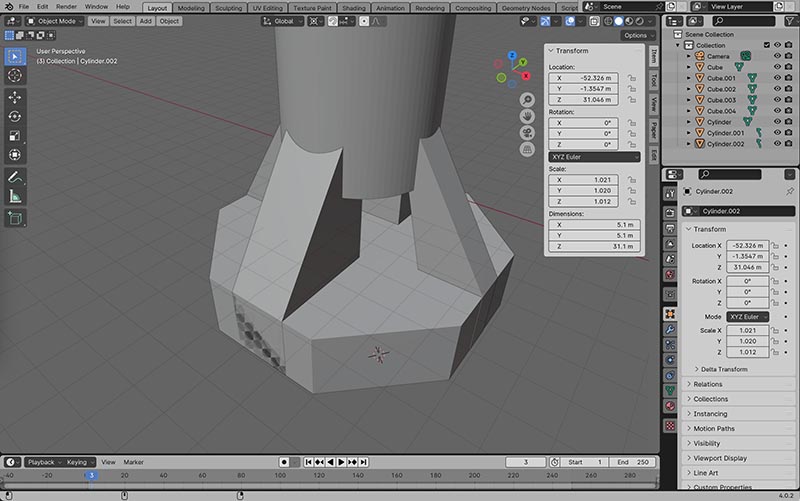Viewport: 800px width, 501px height.
Task: Switch to orthographic view using the grid icon
Action: [x=526, y=149]
